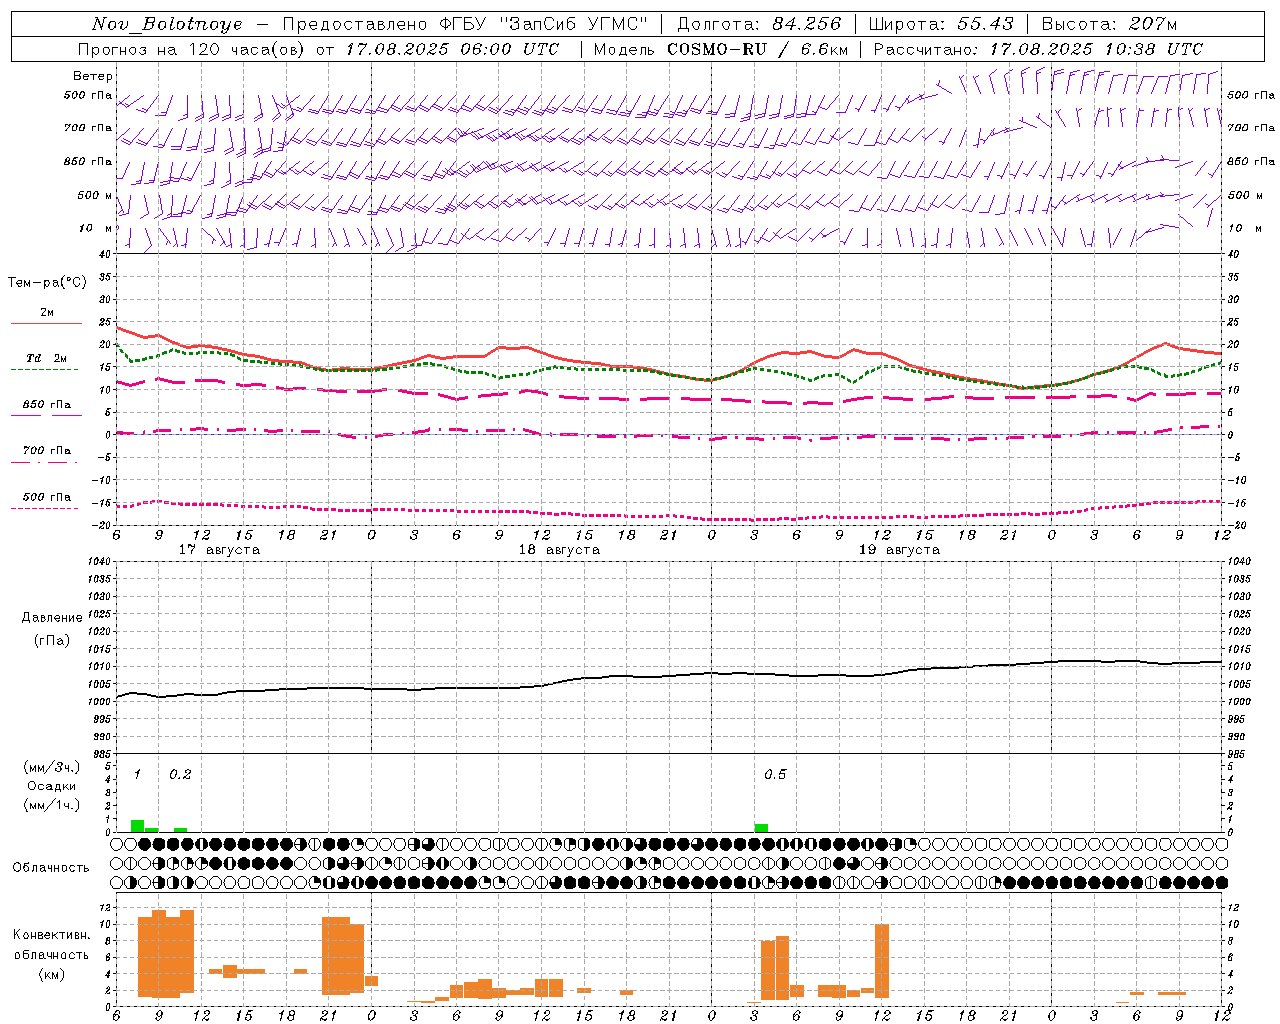Click the '17 августа' date label

click(219, 550)
